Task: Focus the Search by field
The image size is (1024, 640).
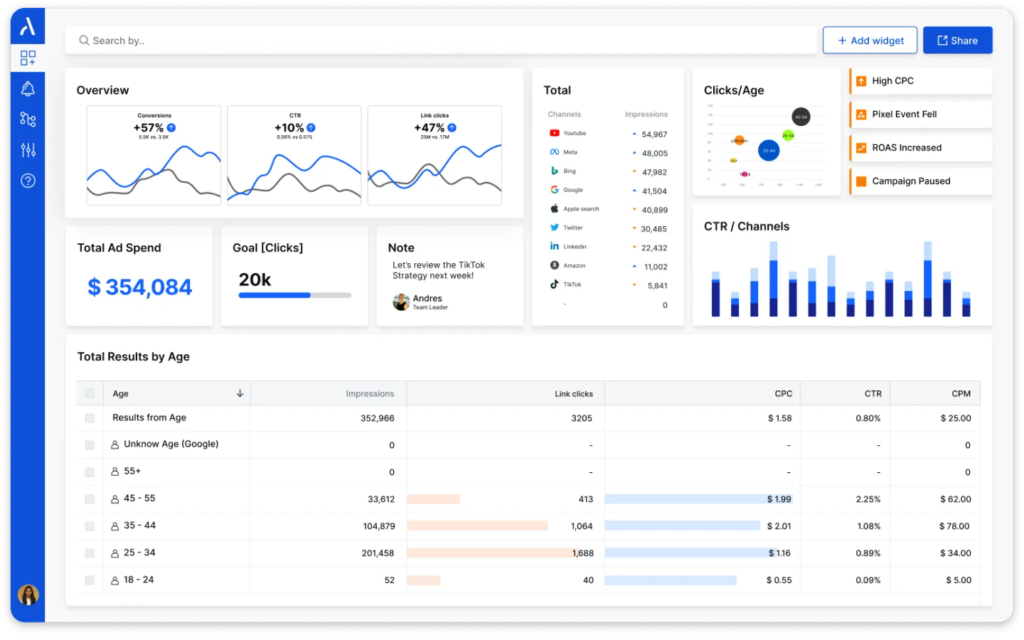Action: pos(441,40)
